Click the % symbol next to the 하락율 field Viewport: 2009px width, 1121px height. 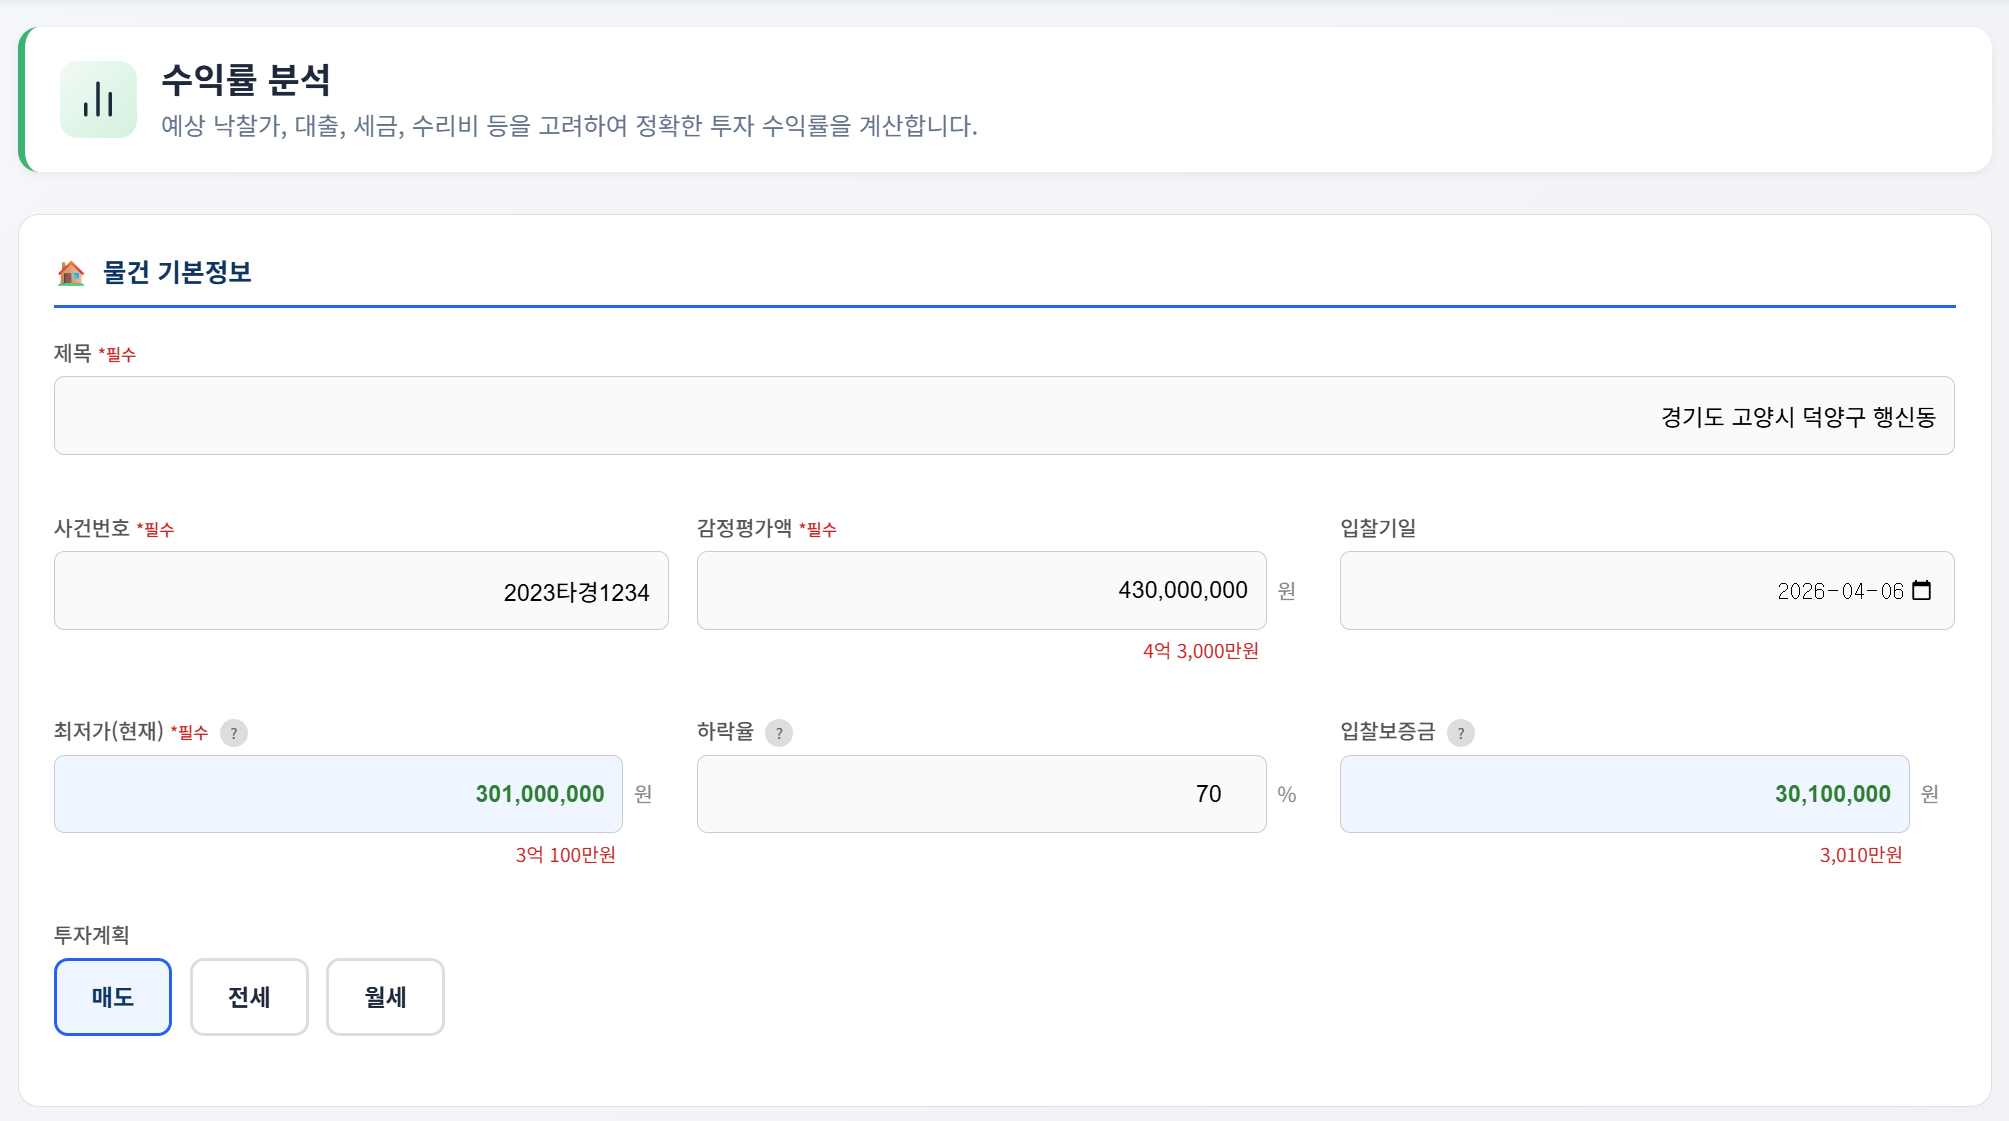[1287, 794]
